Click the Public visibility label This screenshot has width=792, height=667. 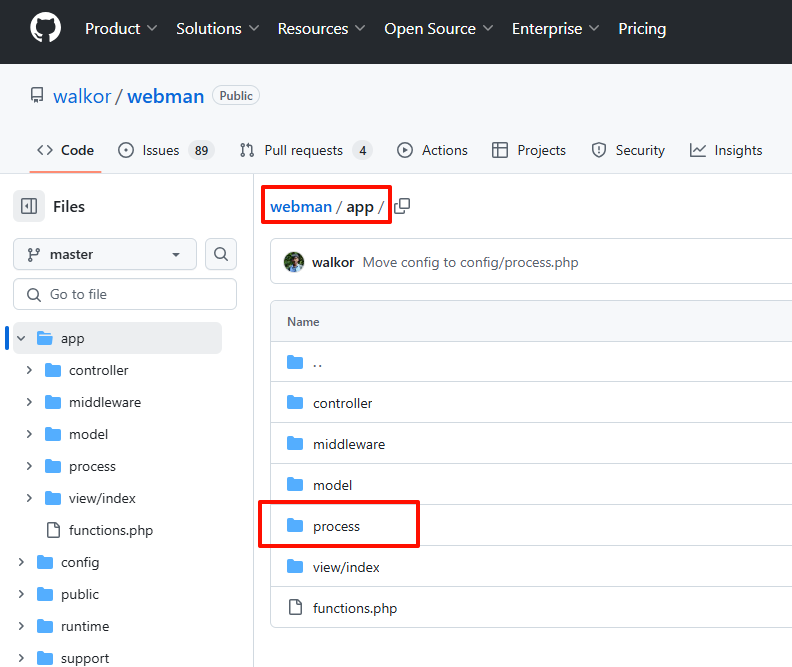pos(236,95)
